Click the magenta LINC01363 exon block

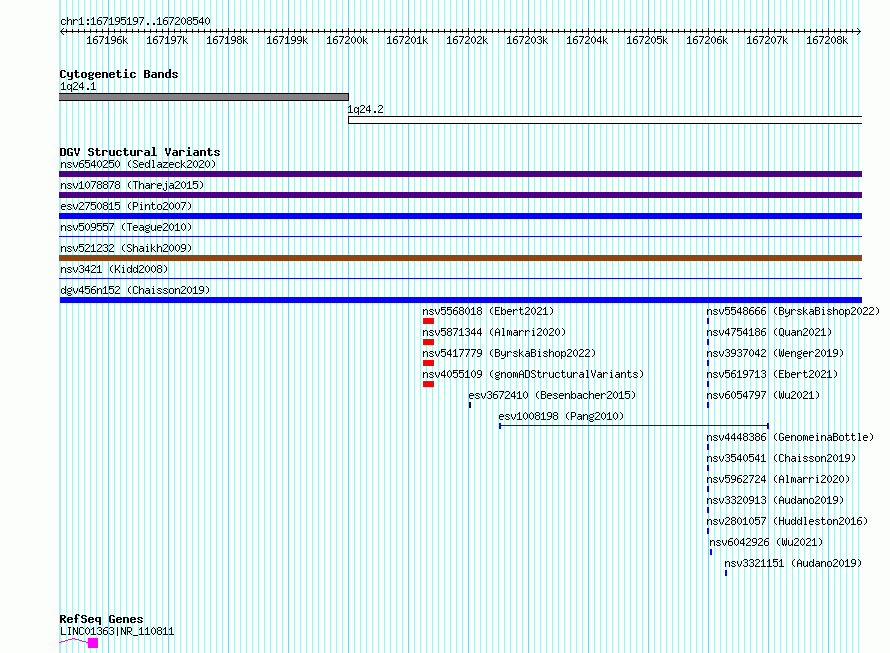point(93,643)
